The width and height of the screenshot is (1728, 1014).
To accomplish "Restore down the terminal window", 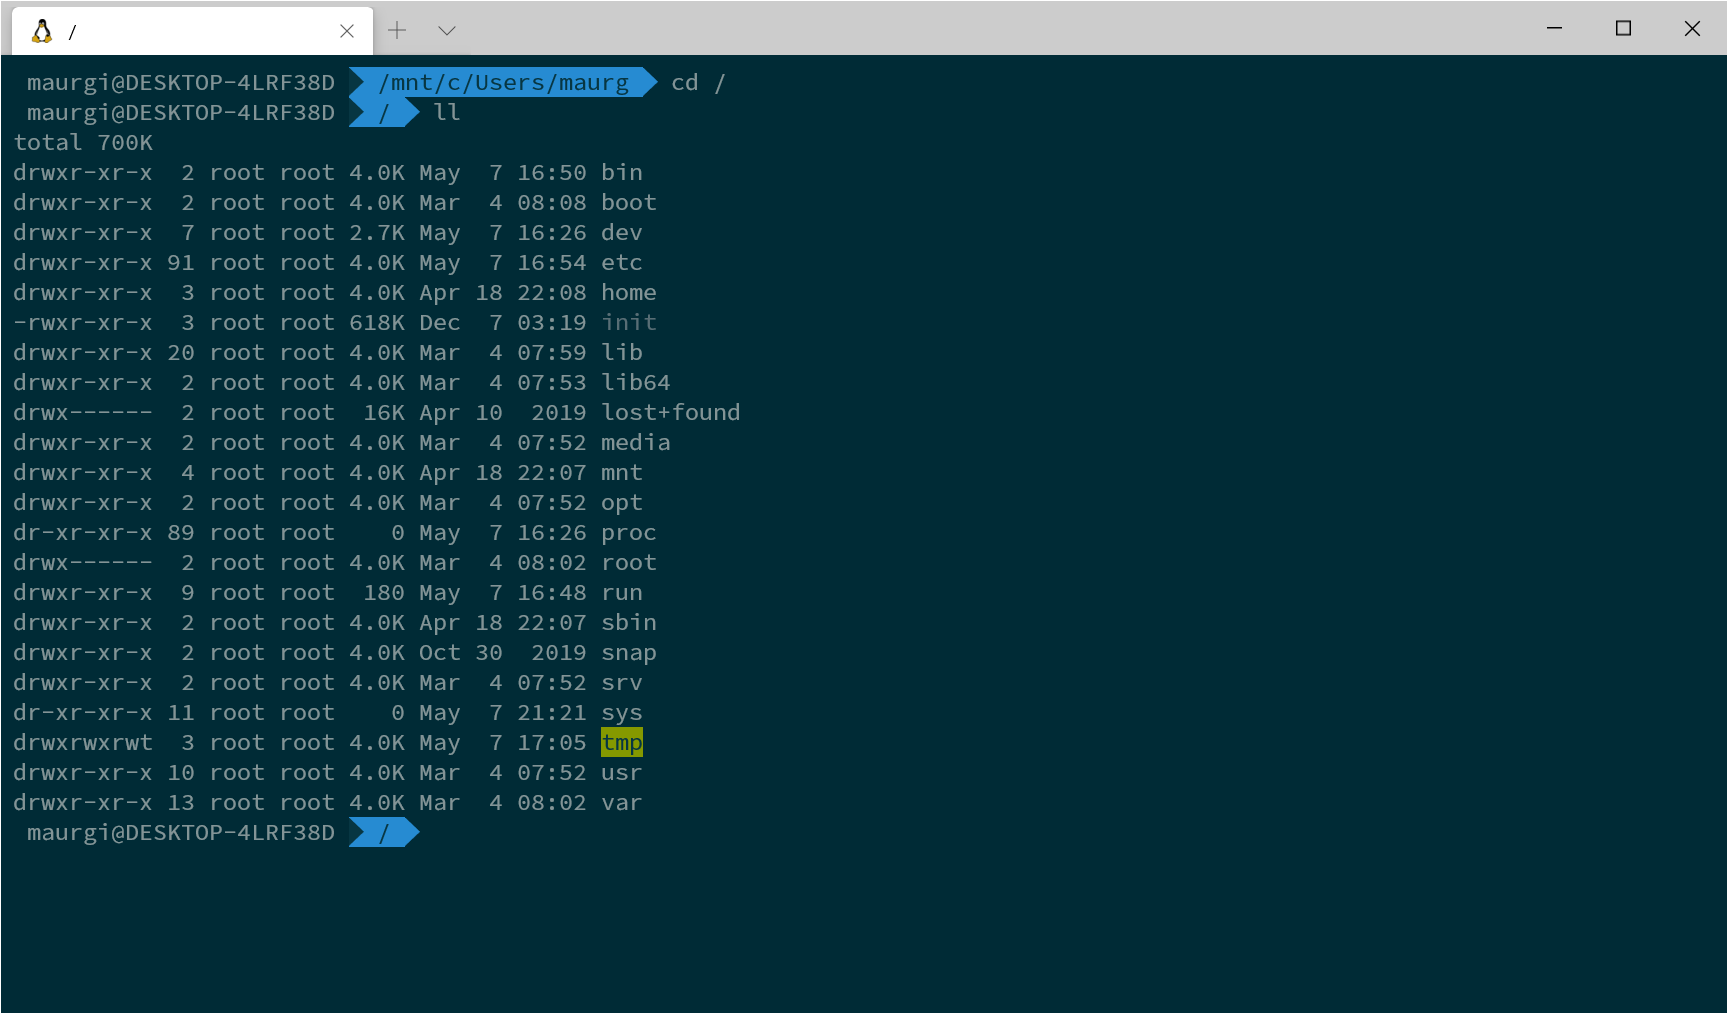I will coord(1622,29).
